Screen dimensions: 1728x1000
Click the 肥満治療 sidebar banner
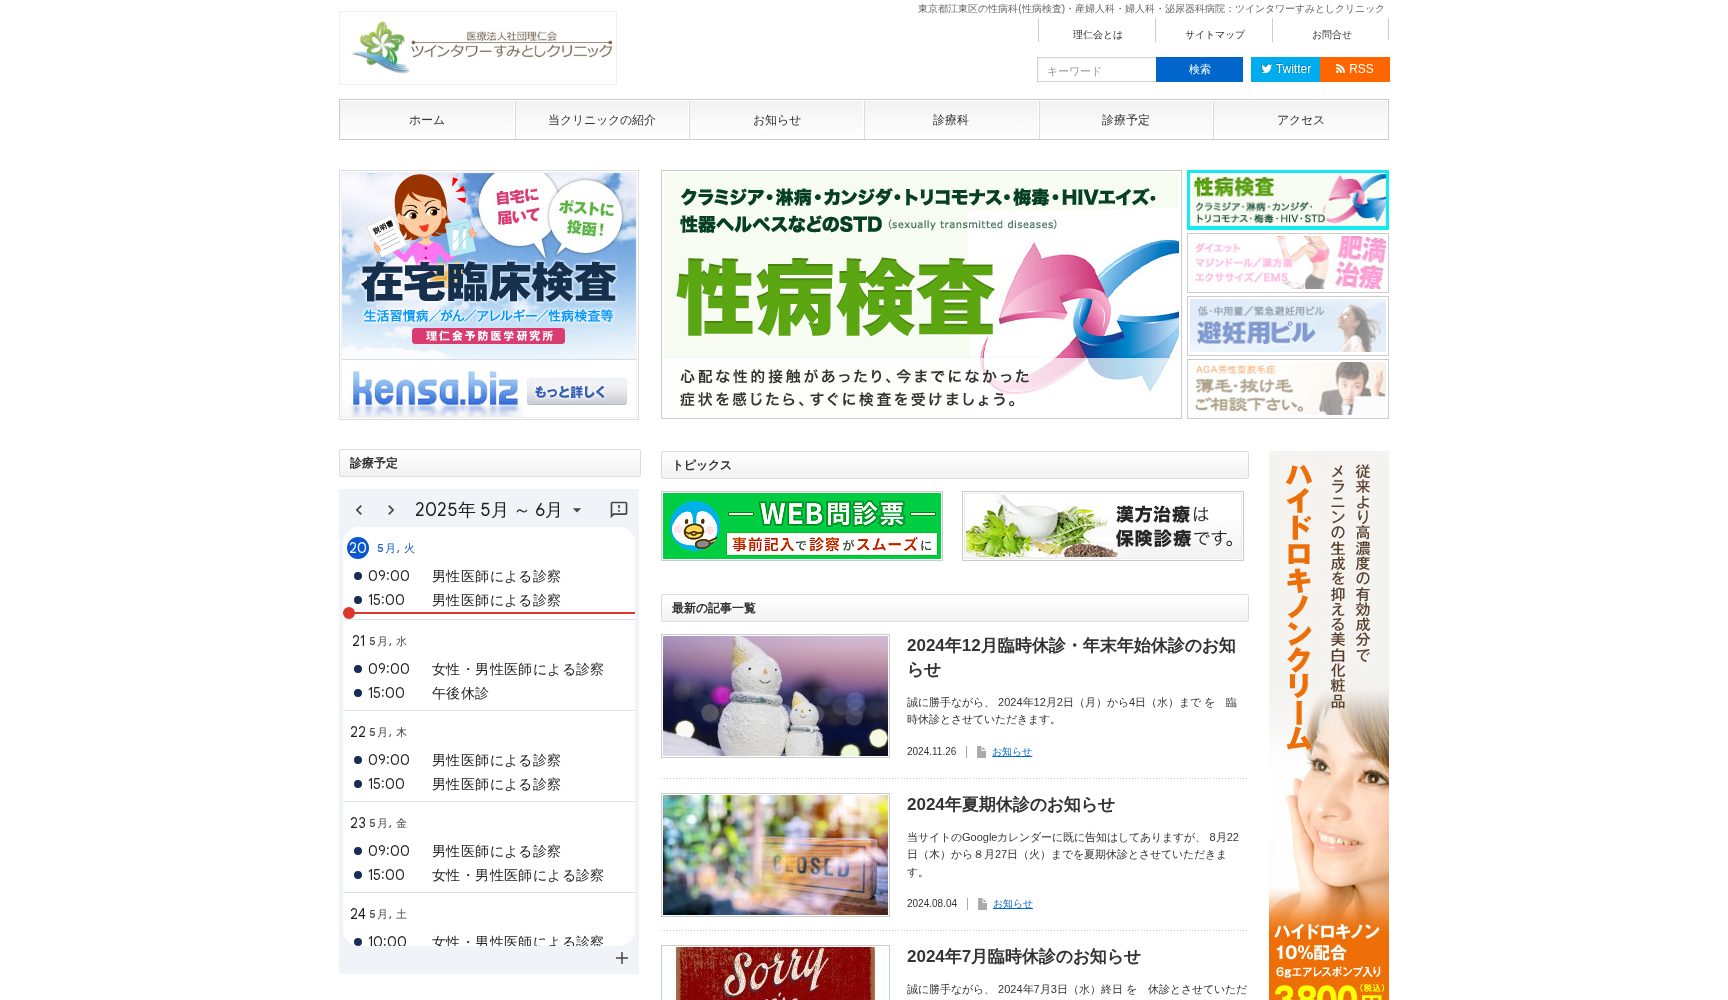(x=1287, y=263)
